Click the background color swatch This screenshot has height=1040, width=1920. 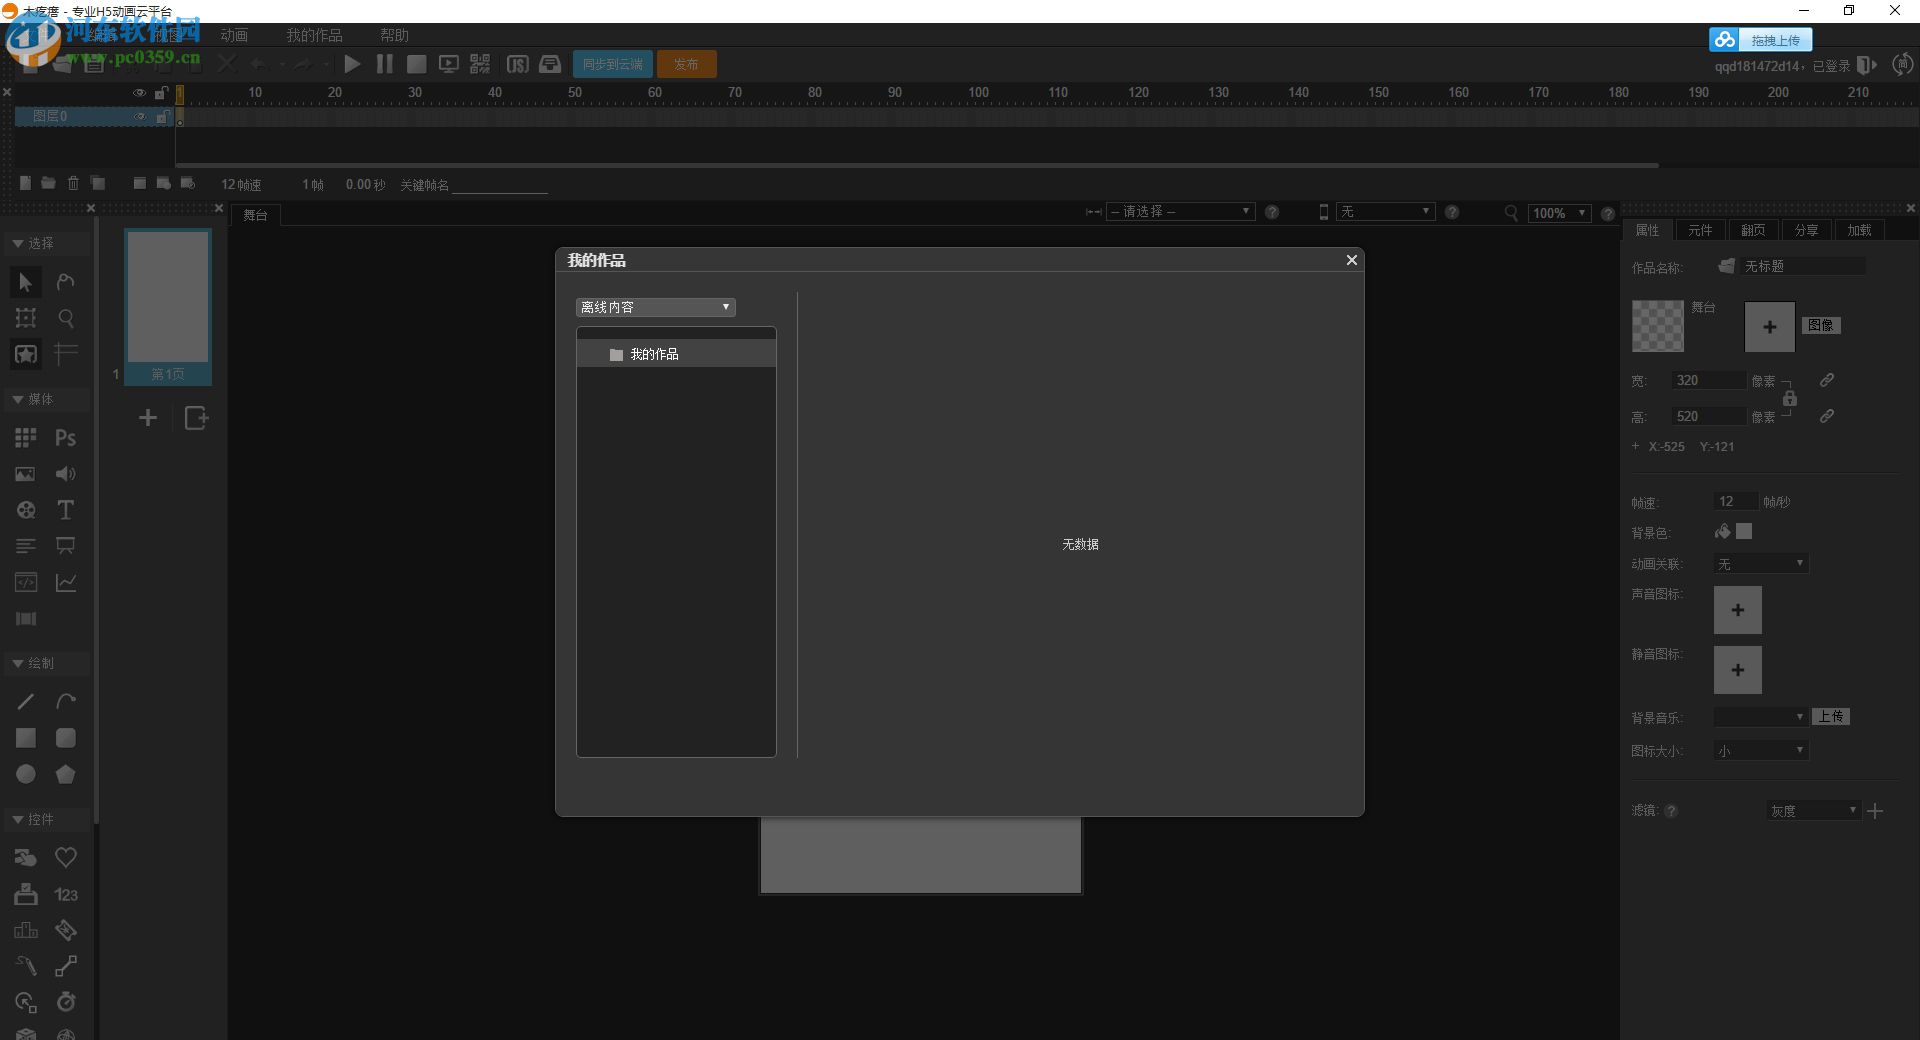point(1744,532)
